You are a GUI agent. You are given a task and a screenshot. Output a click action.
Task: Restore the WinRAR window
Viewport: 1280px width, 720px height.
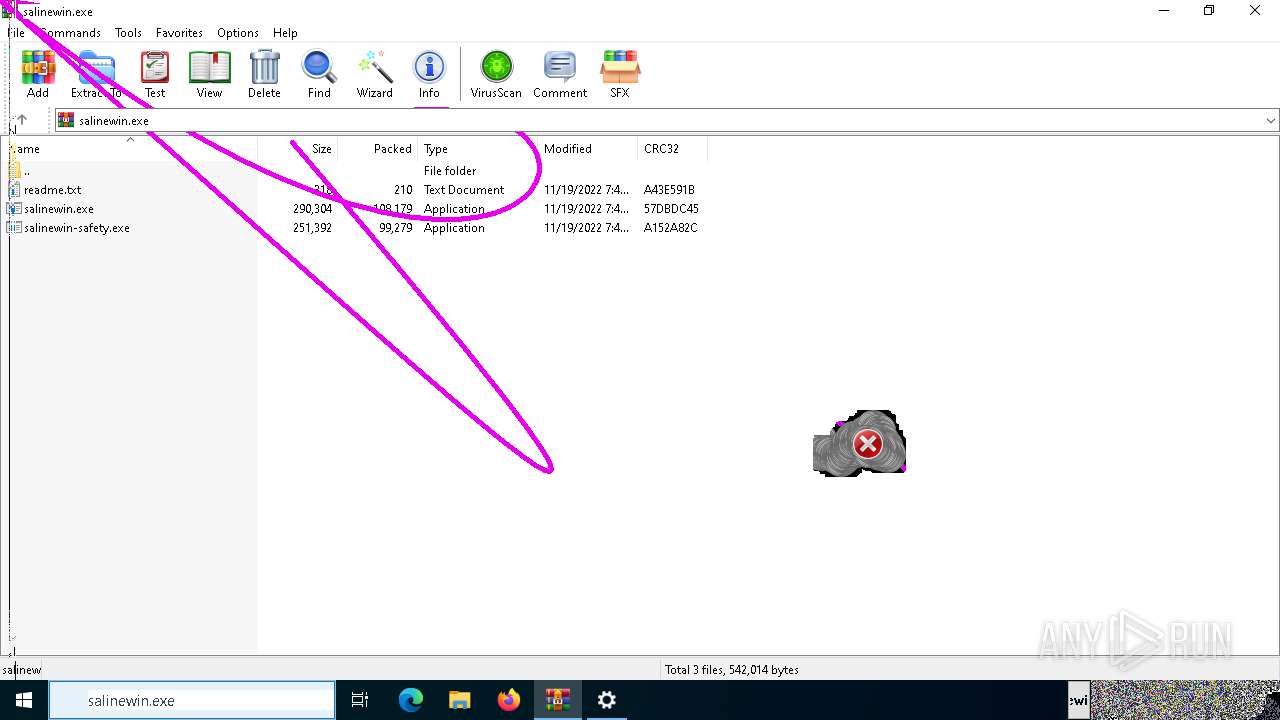click(1209, 11)
